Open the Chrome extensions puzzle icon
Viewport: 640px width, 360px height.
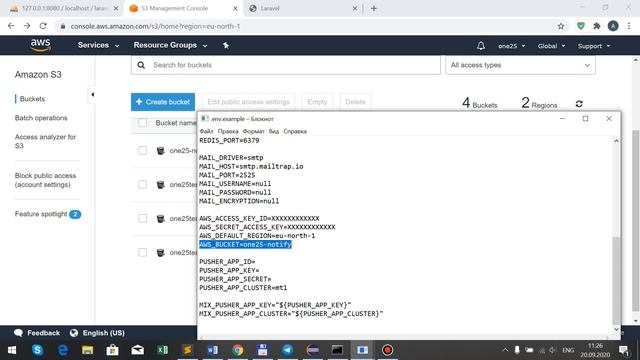[597, 26]
